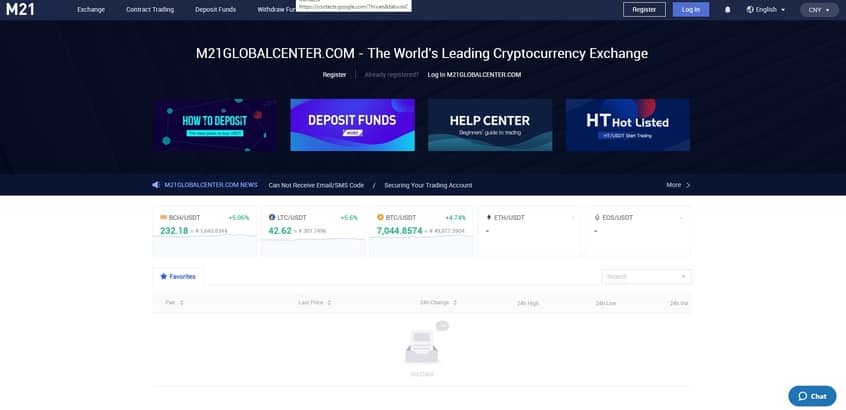Click the 24h High column header
The image size is (846, 410).
point(528,303)
